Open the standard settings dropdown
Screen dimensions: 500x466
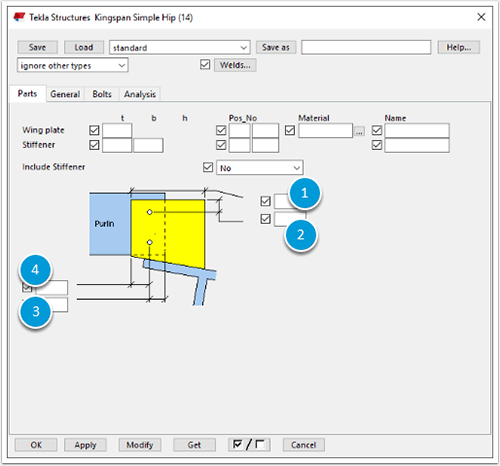(180, 48)
